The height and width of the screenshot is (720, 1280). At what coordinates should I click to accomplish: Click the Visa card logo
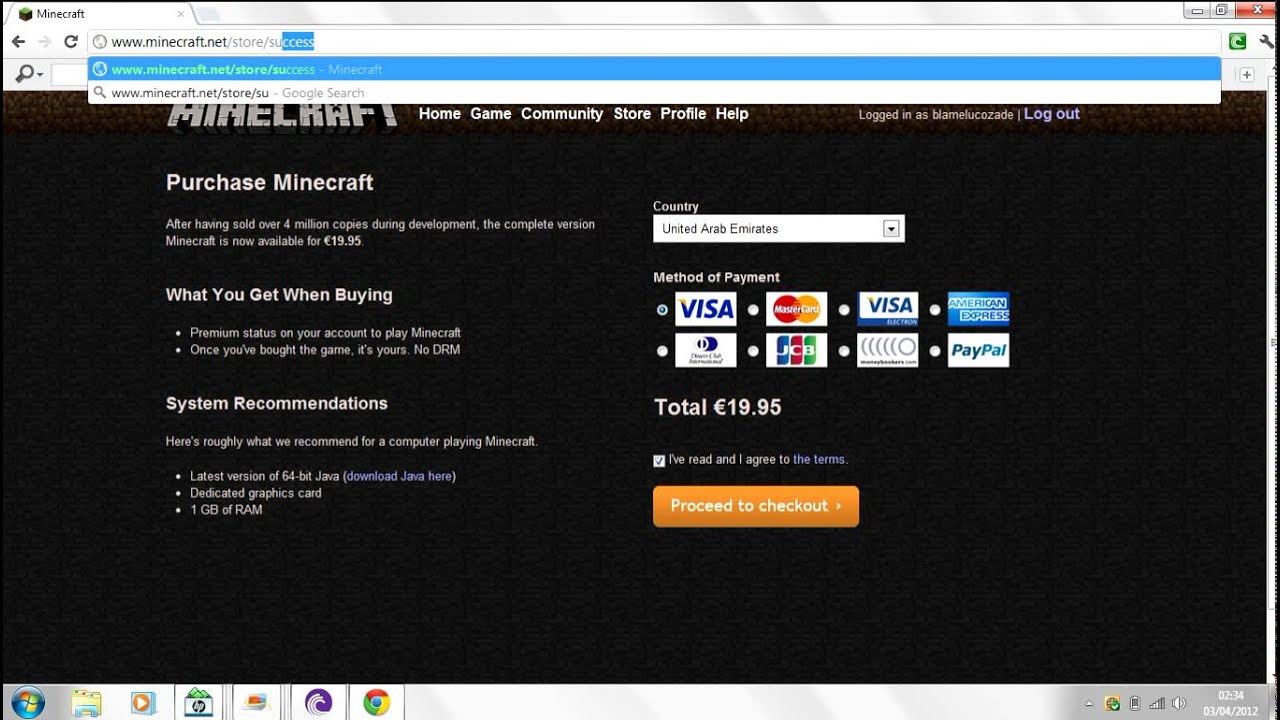(706, 309)
